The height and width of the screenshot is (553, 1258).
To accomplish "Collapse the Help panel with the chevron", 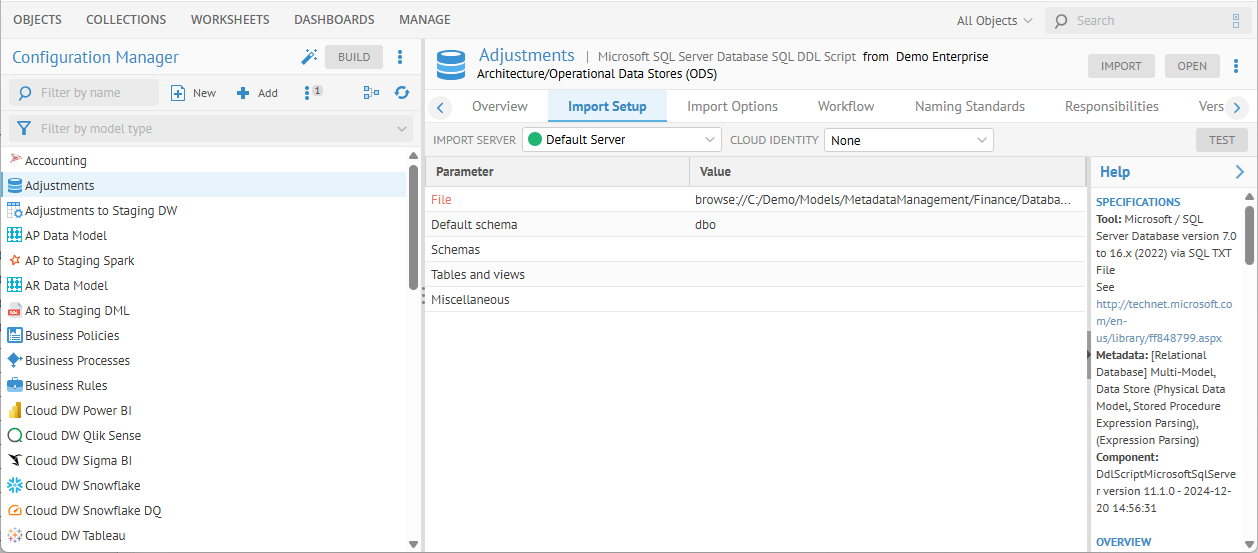I will [1240, 172].
